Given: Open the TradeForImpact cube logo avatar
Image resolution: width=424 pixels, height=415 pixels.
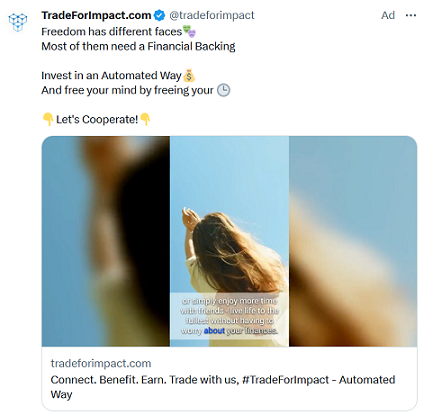Looking at the screenshot, I should (18, 22).
